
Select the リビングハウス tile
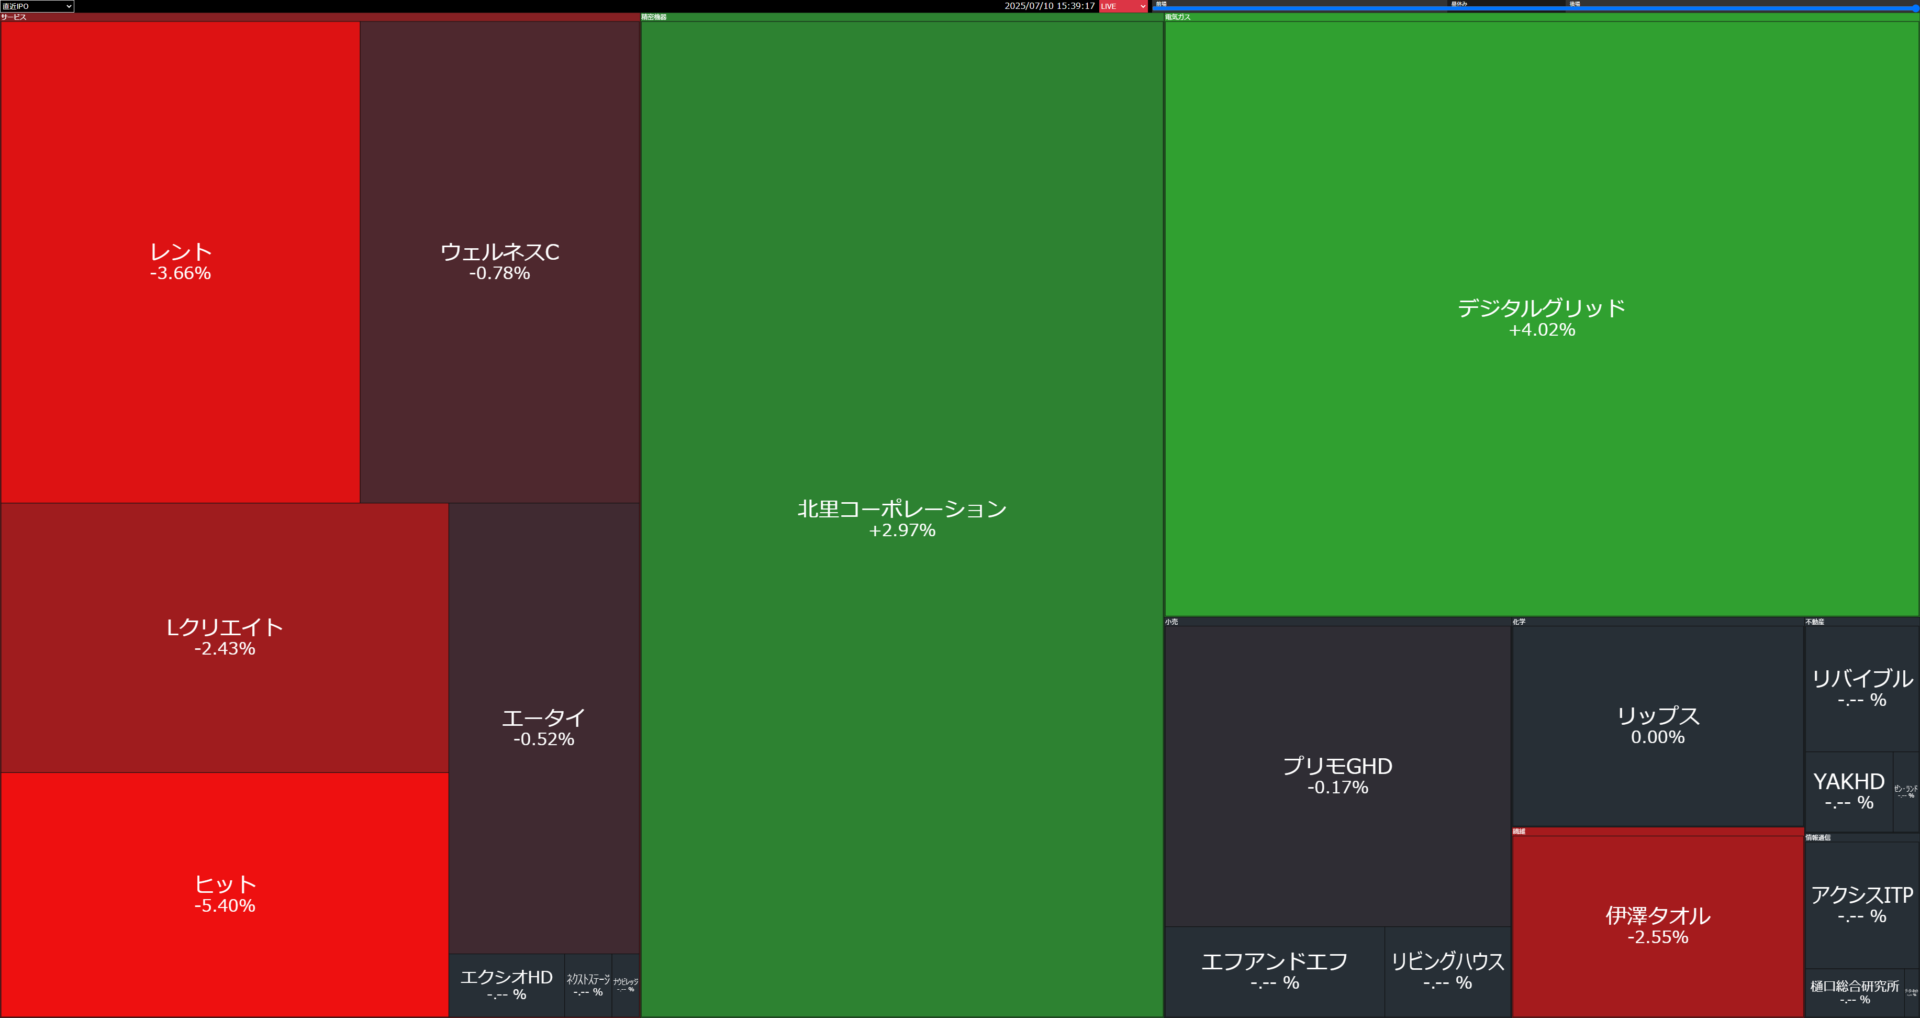(1447, 971)
